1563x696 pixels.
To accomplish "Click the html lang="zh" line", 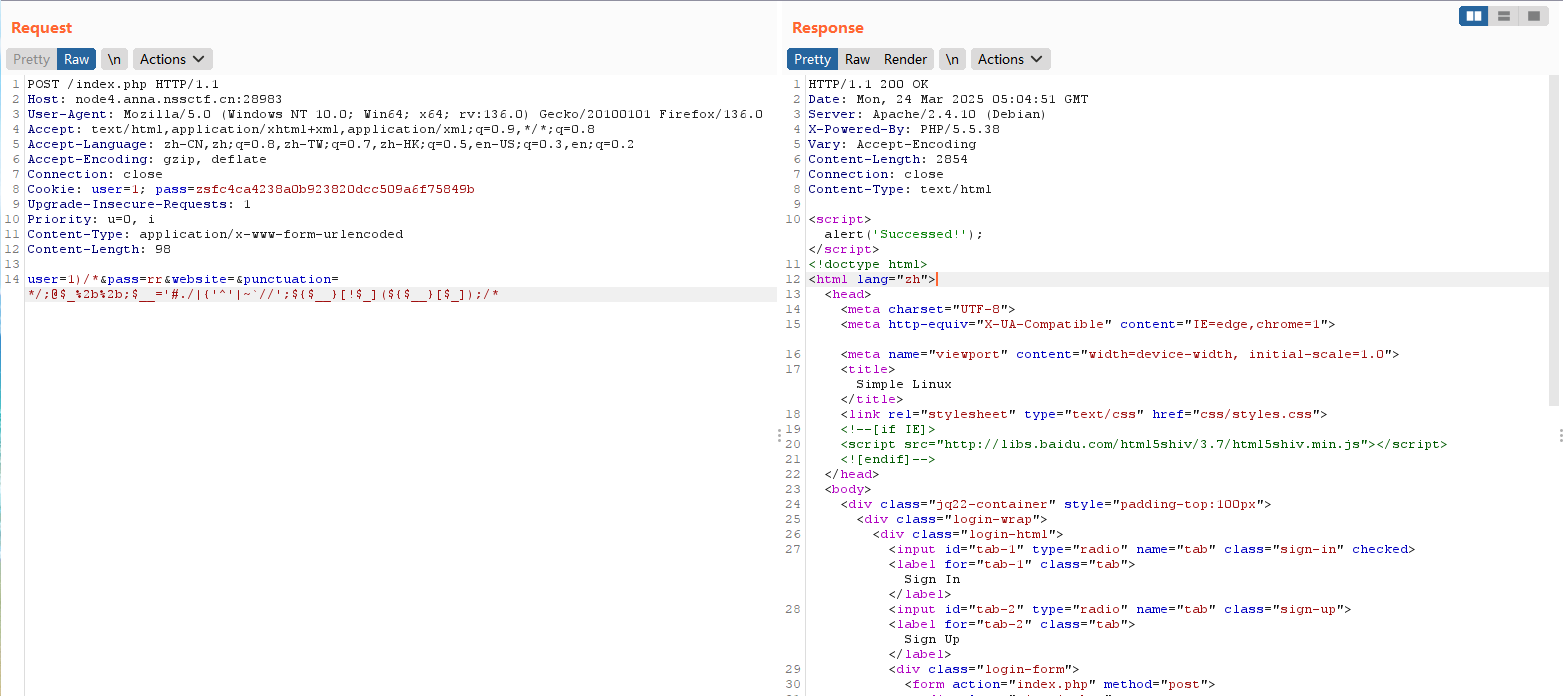I will [872, 279].
